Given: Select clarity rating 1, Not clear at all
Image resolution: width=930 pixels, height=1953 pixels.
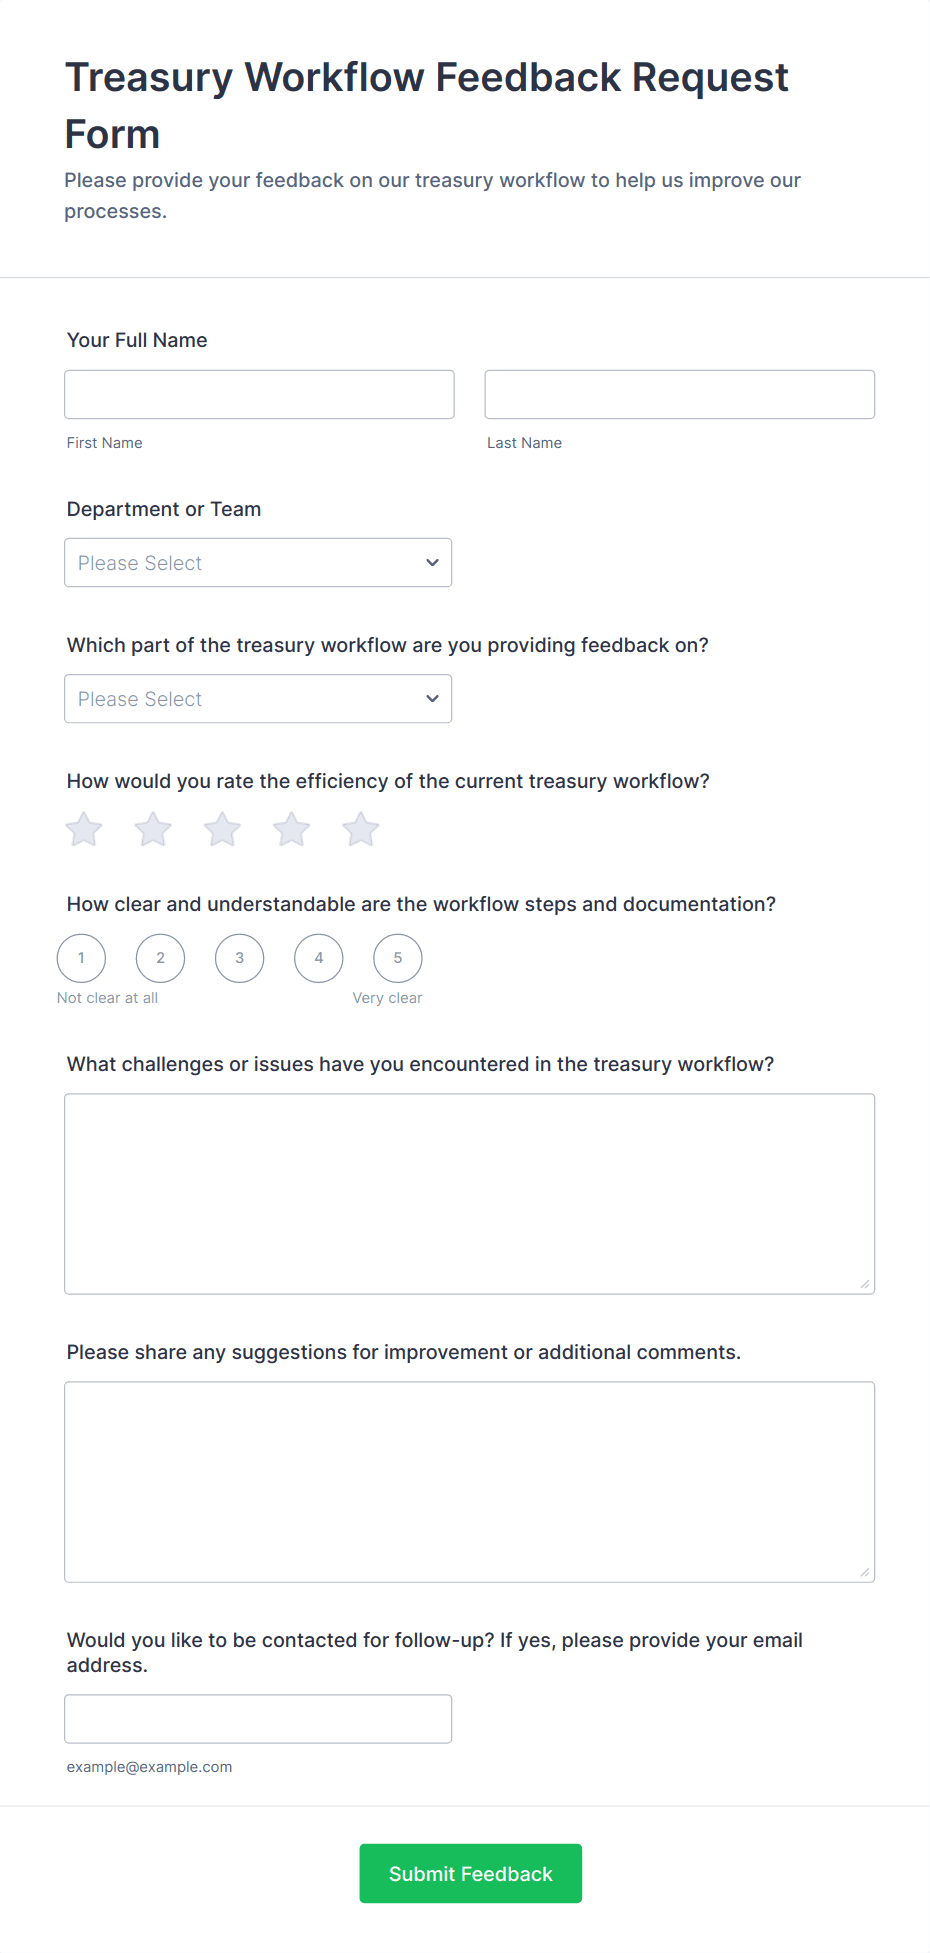Looking at the screenshot, I should click(x=82, y=958).
